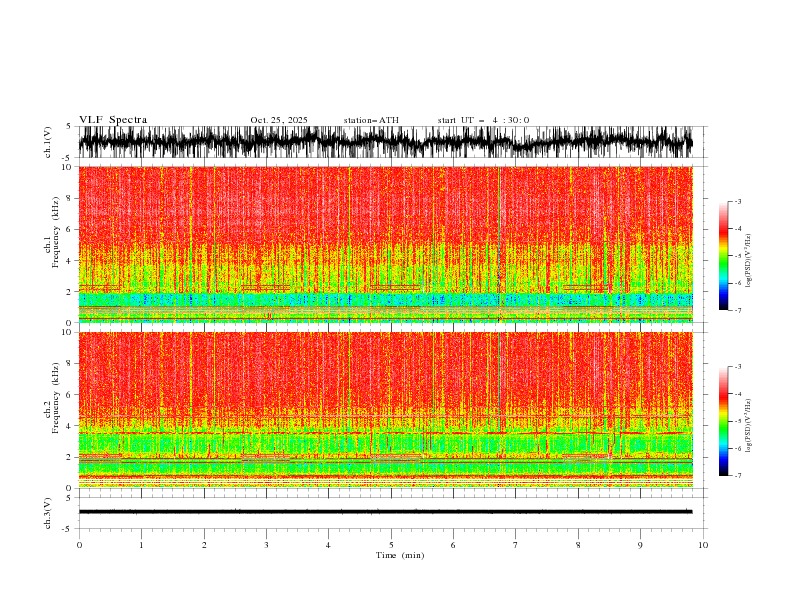Click the time axis tick label '3'
Screen dimensions: 792x612
coord(266,545)
